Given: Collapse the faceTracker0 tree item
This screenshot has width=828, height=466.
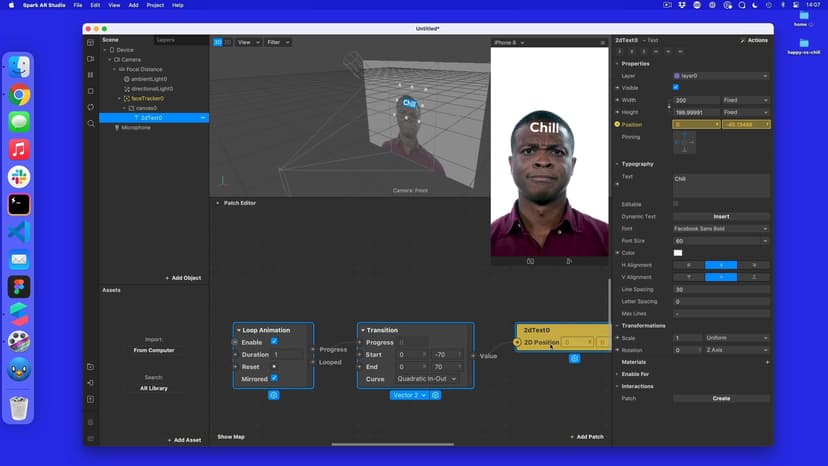Looking at the screenshot, I should 119,99.
